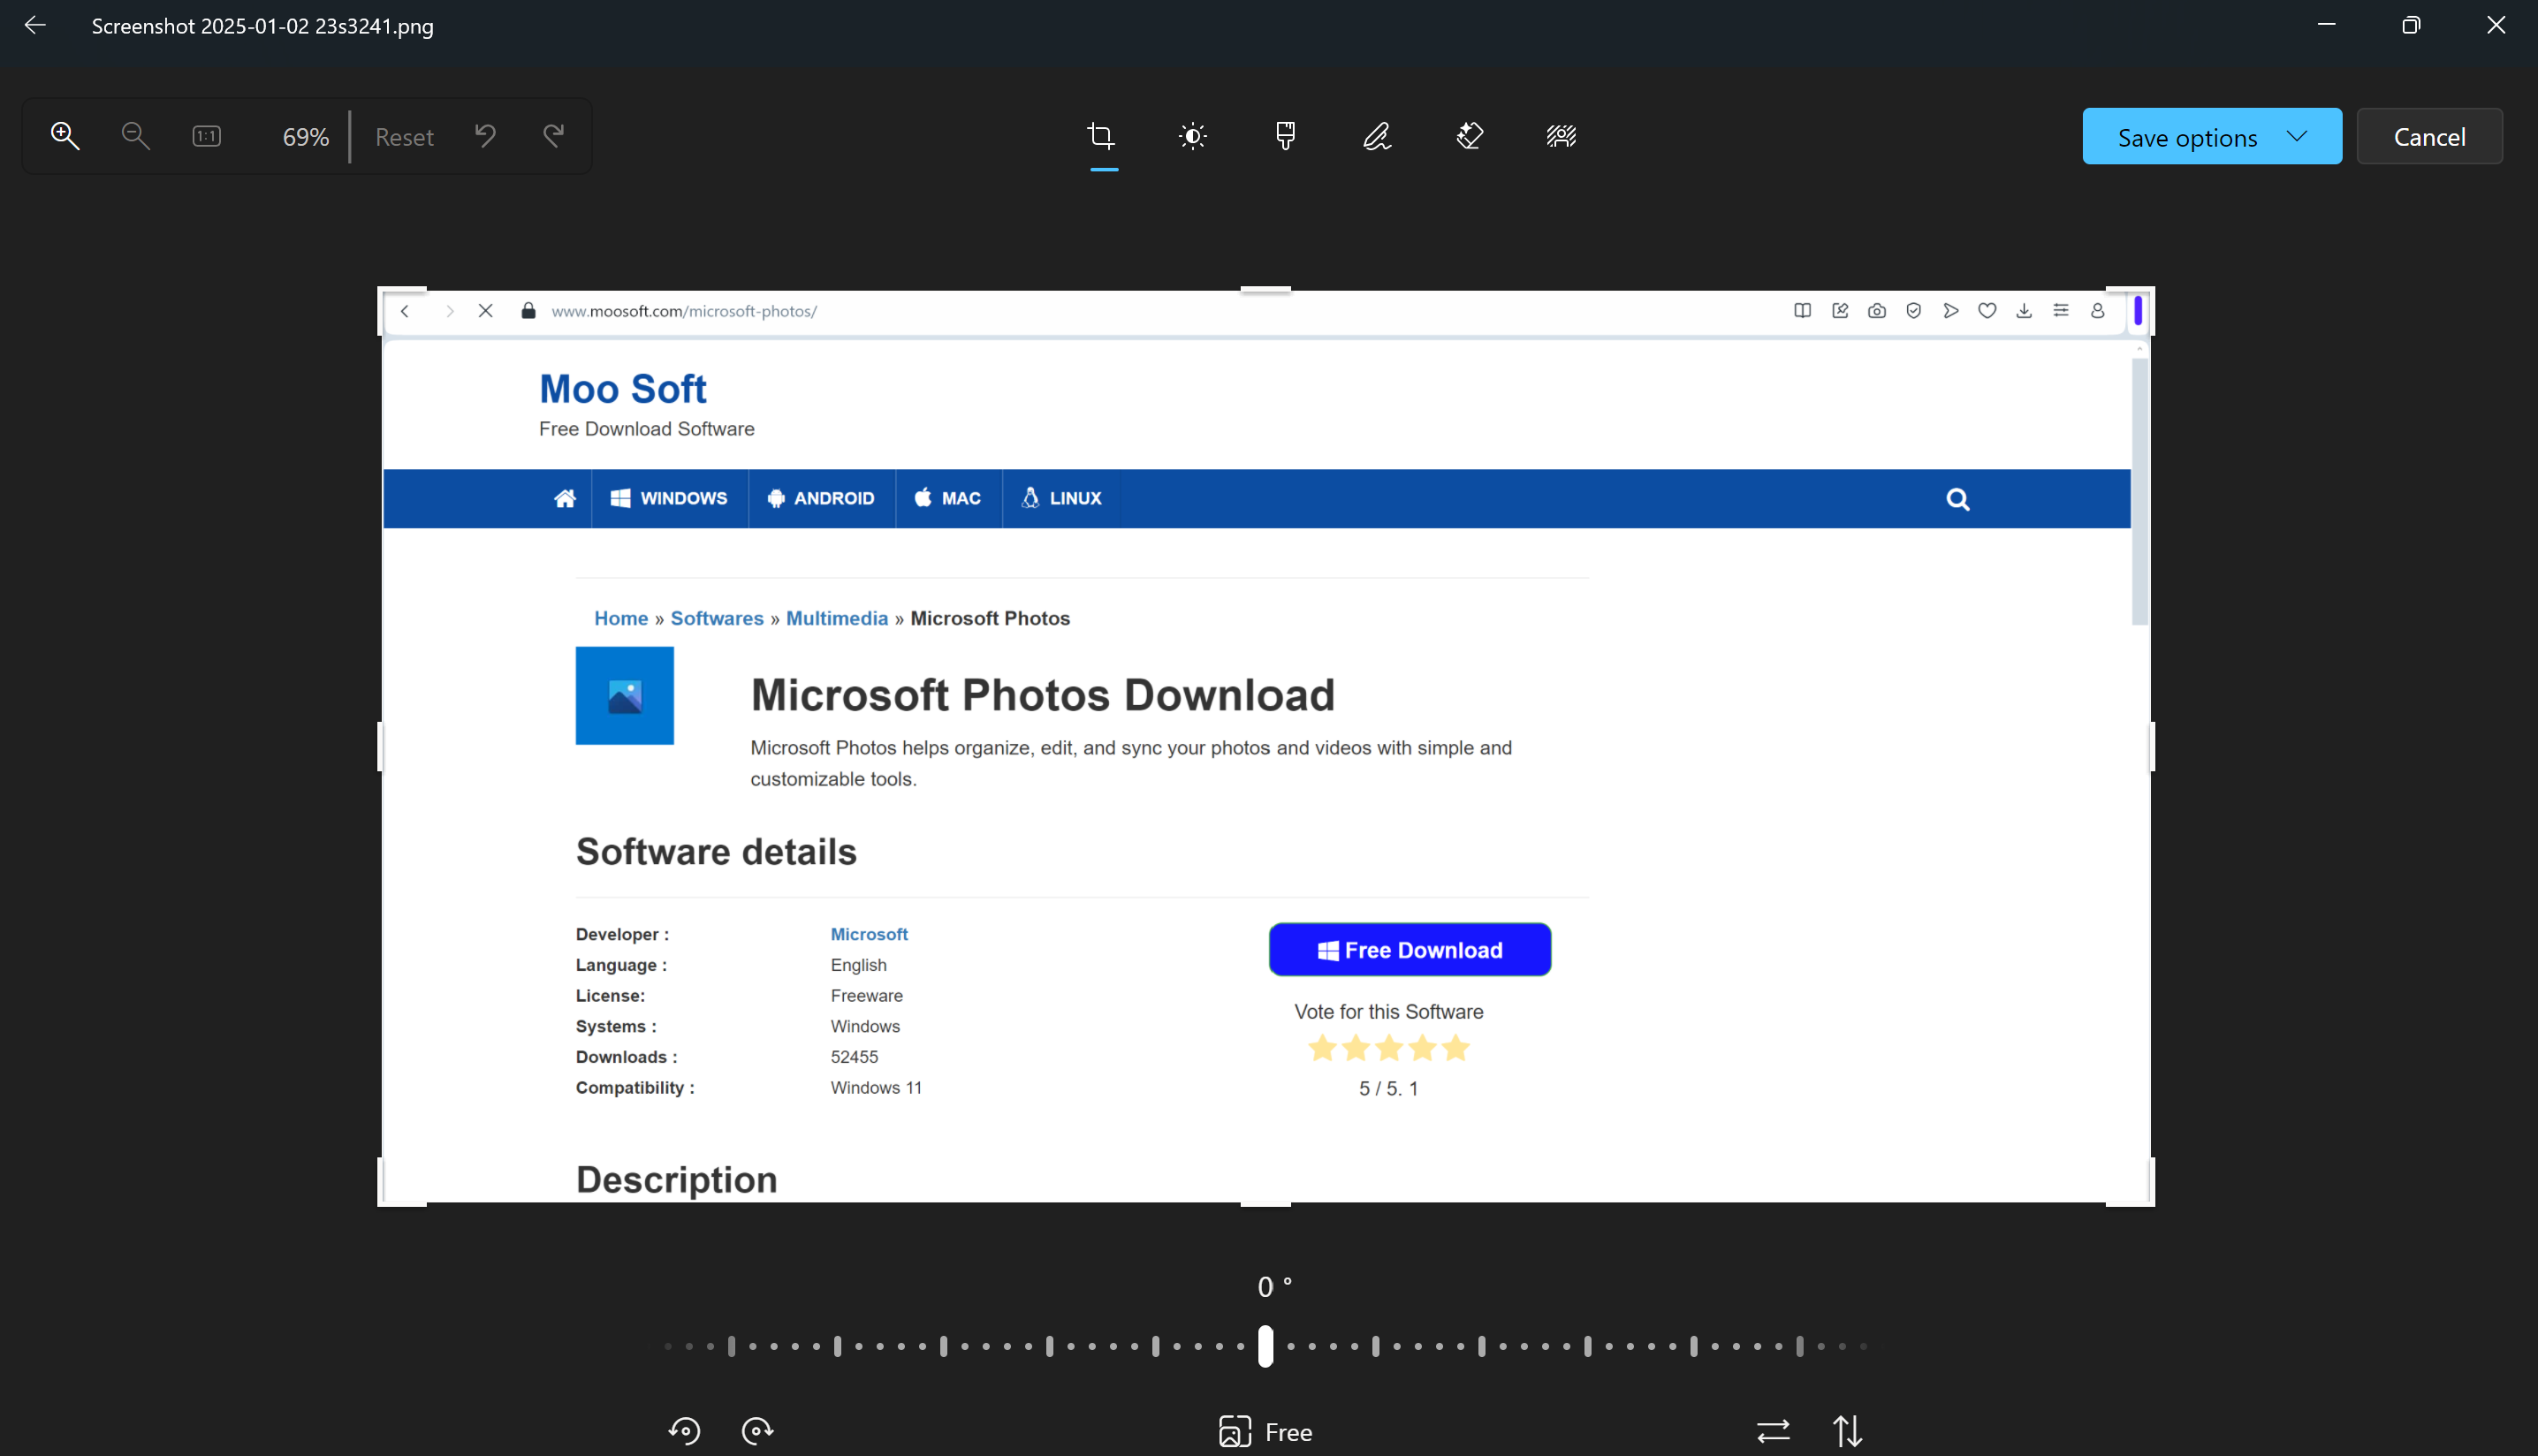Image resolution: width=2538 pixels, height=1456 pixels.
Task: Click the downloads icon in browser toolbar
Action: 2024,311
